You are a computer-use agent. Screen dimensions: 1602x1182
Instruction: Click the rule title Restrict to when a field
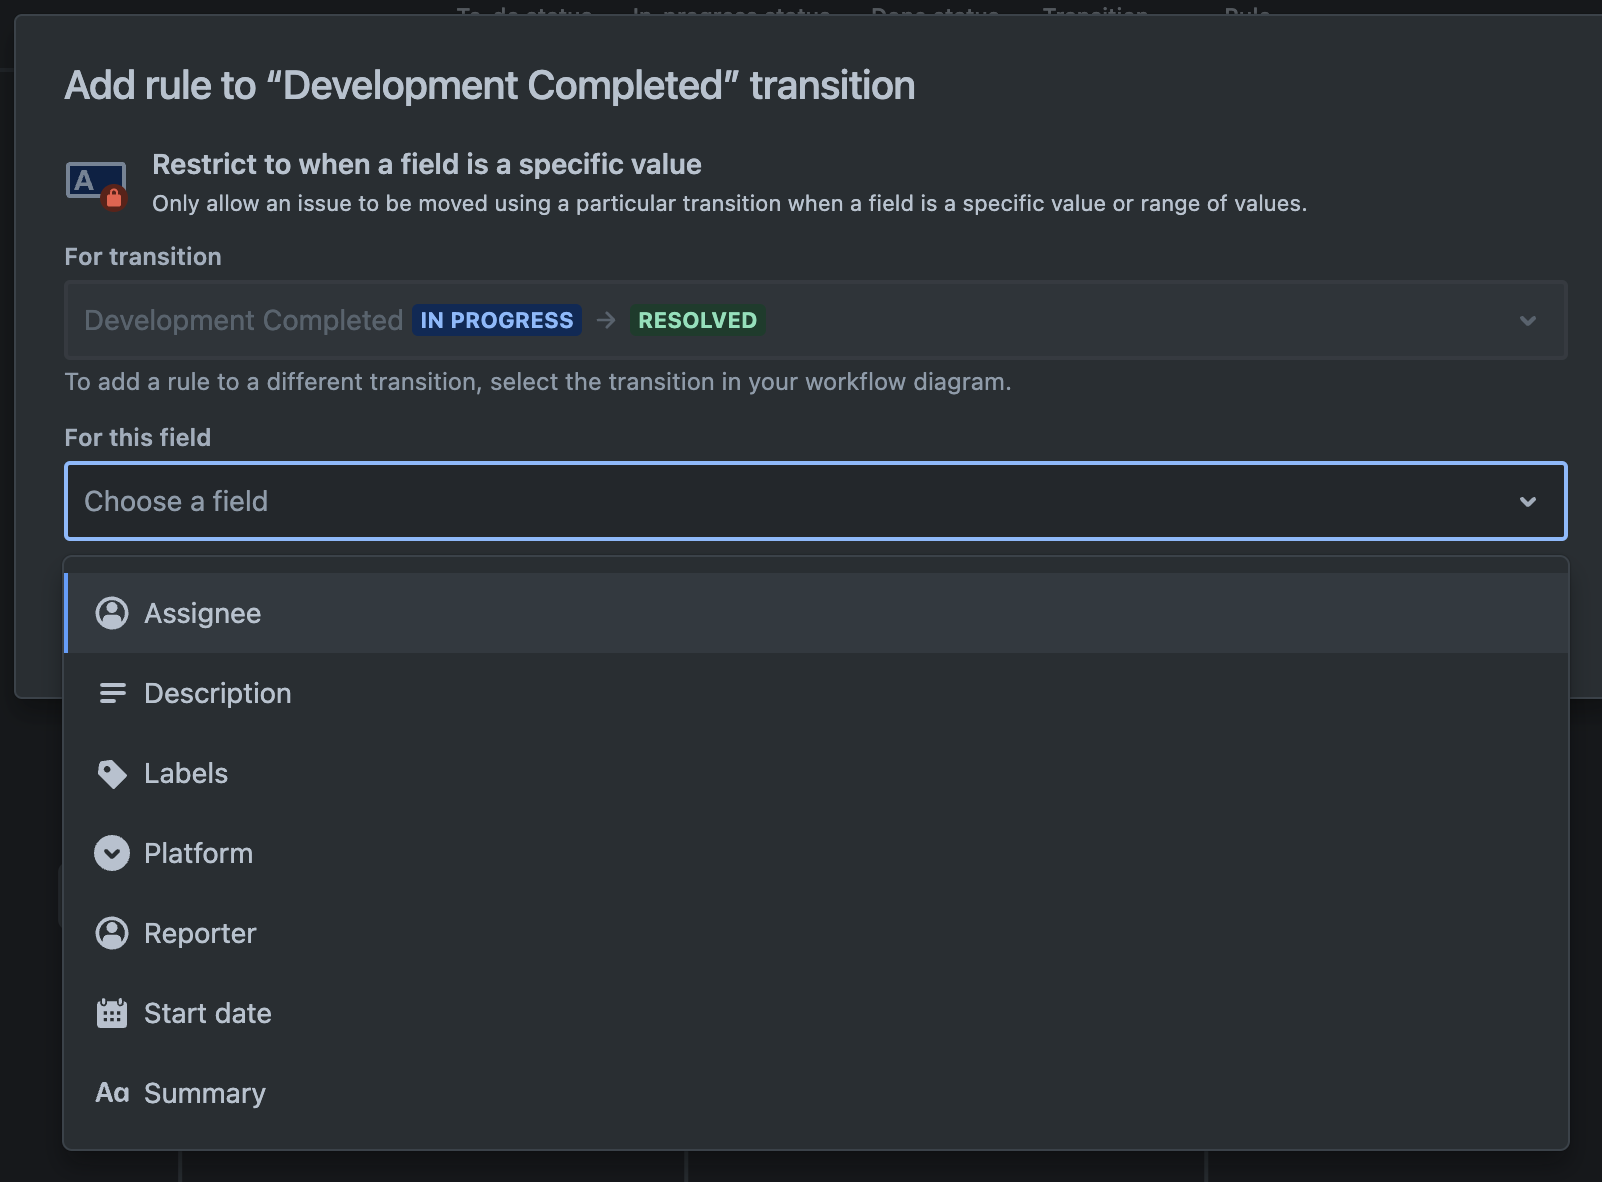[427, 164]
